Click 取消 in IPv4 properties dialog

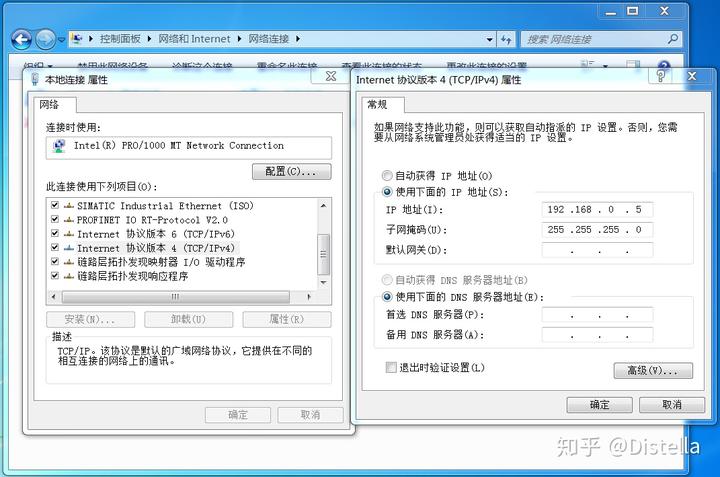coord(672,405)
